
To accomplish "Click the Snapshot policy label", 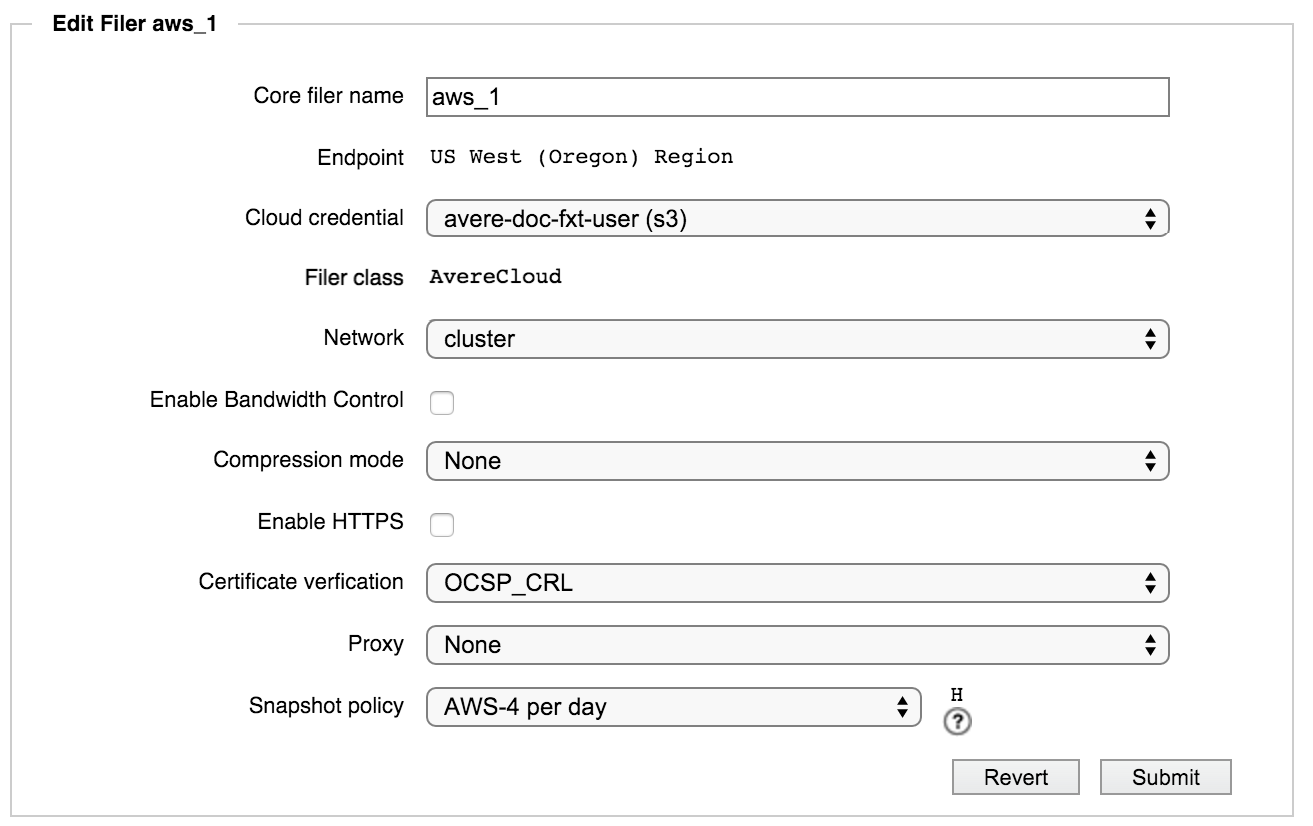I will pos(326,706).
